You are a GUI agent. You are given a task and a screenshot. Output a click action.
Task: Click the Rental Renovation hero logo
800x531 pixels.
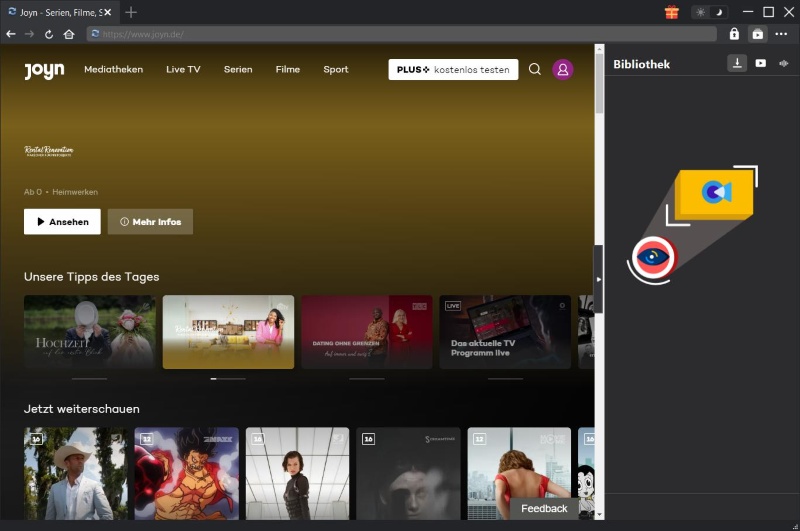point(49,151)
